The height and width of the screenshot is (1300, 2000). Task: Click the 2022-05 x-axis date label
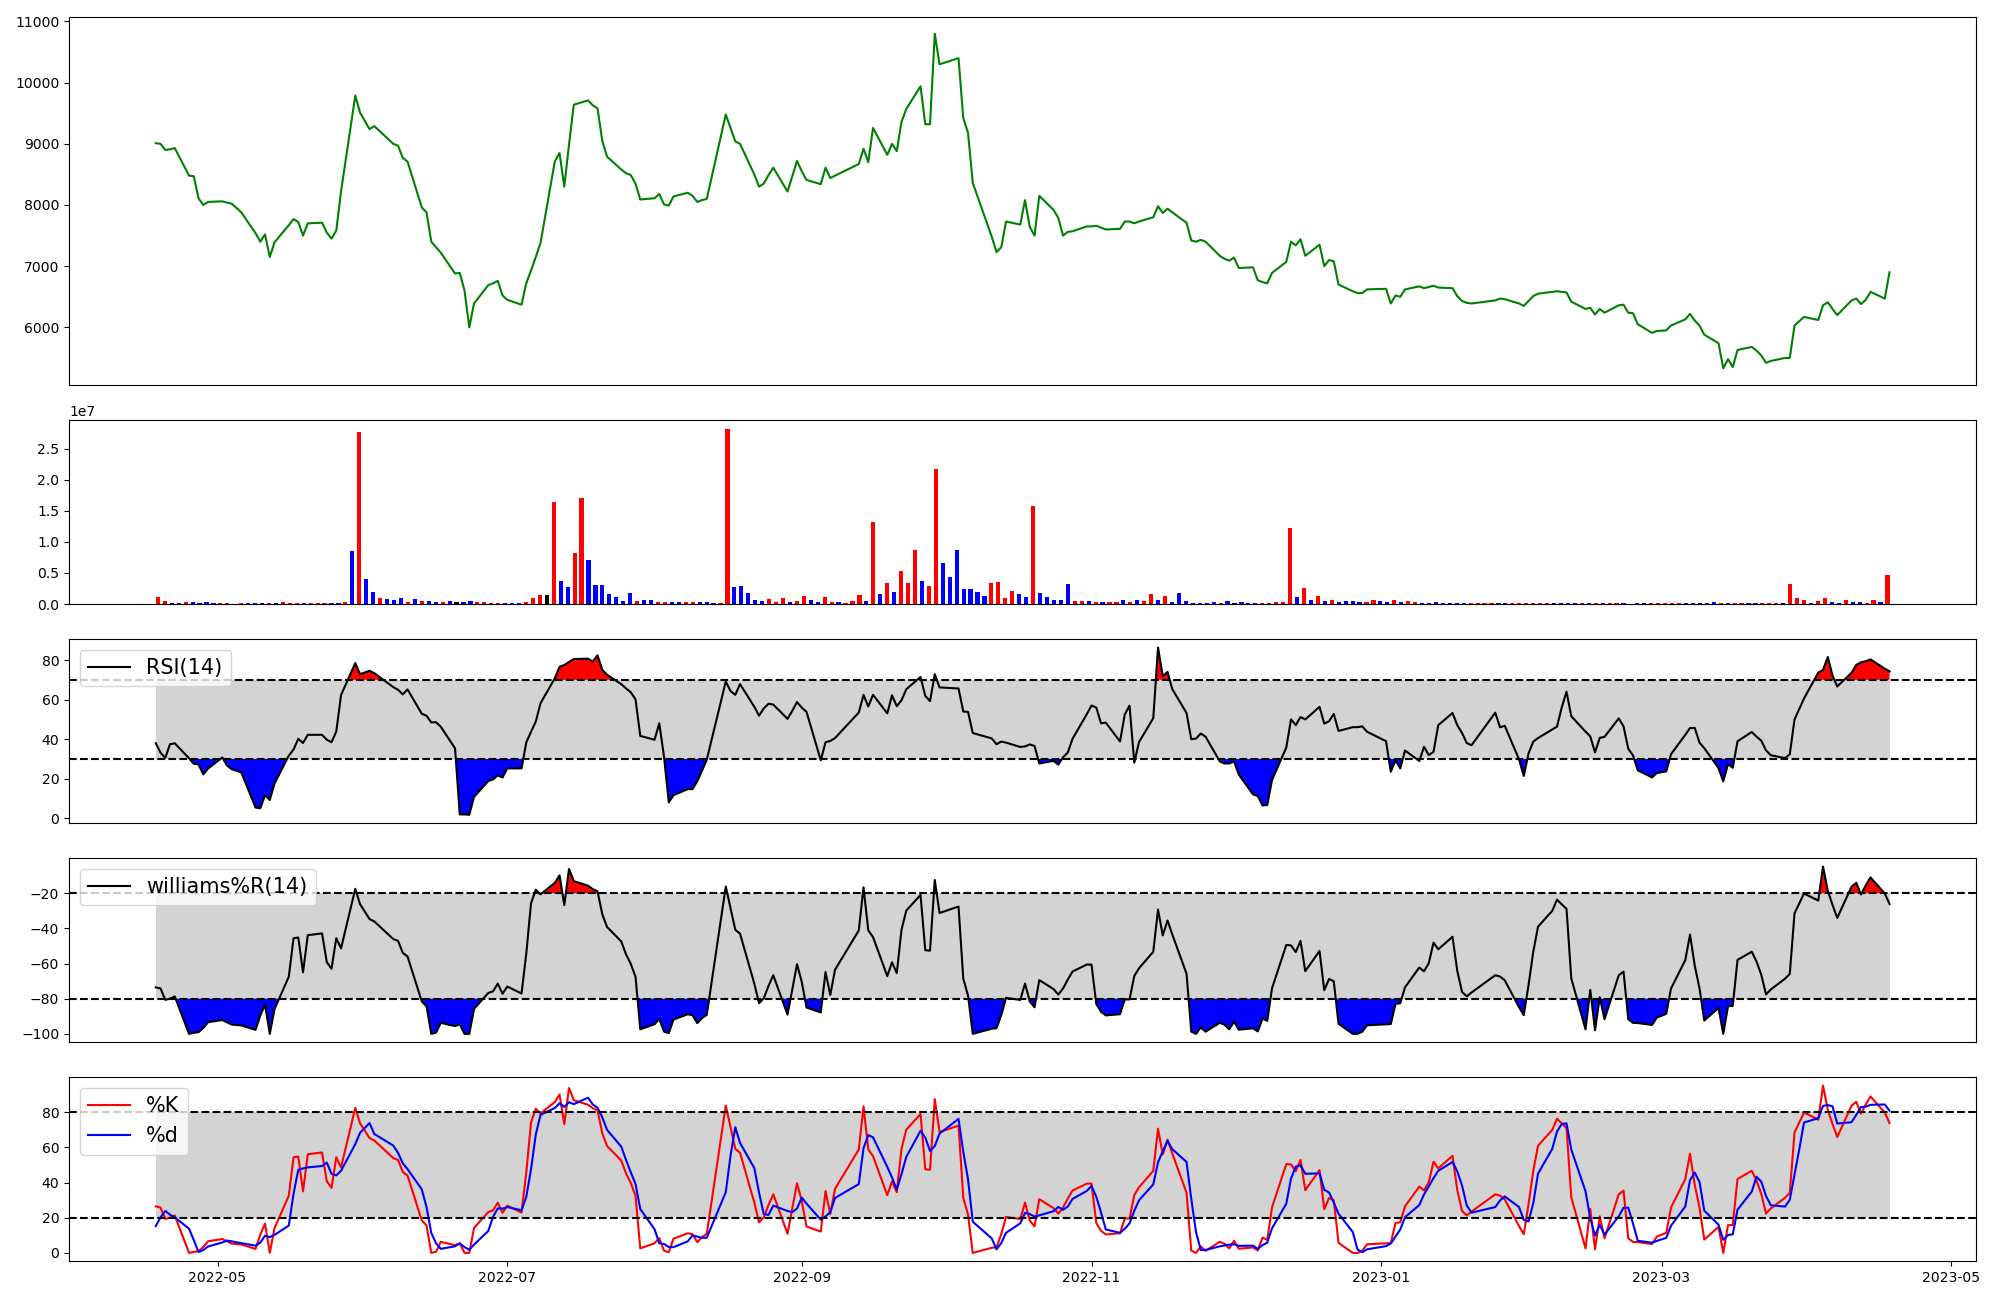217,1276
